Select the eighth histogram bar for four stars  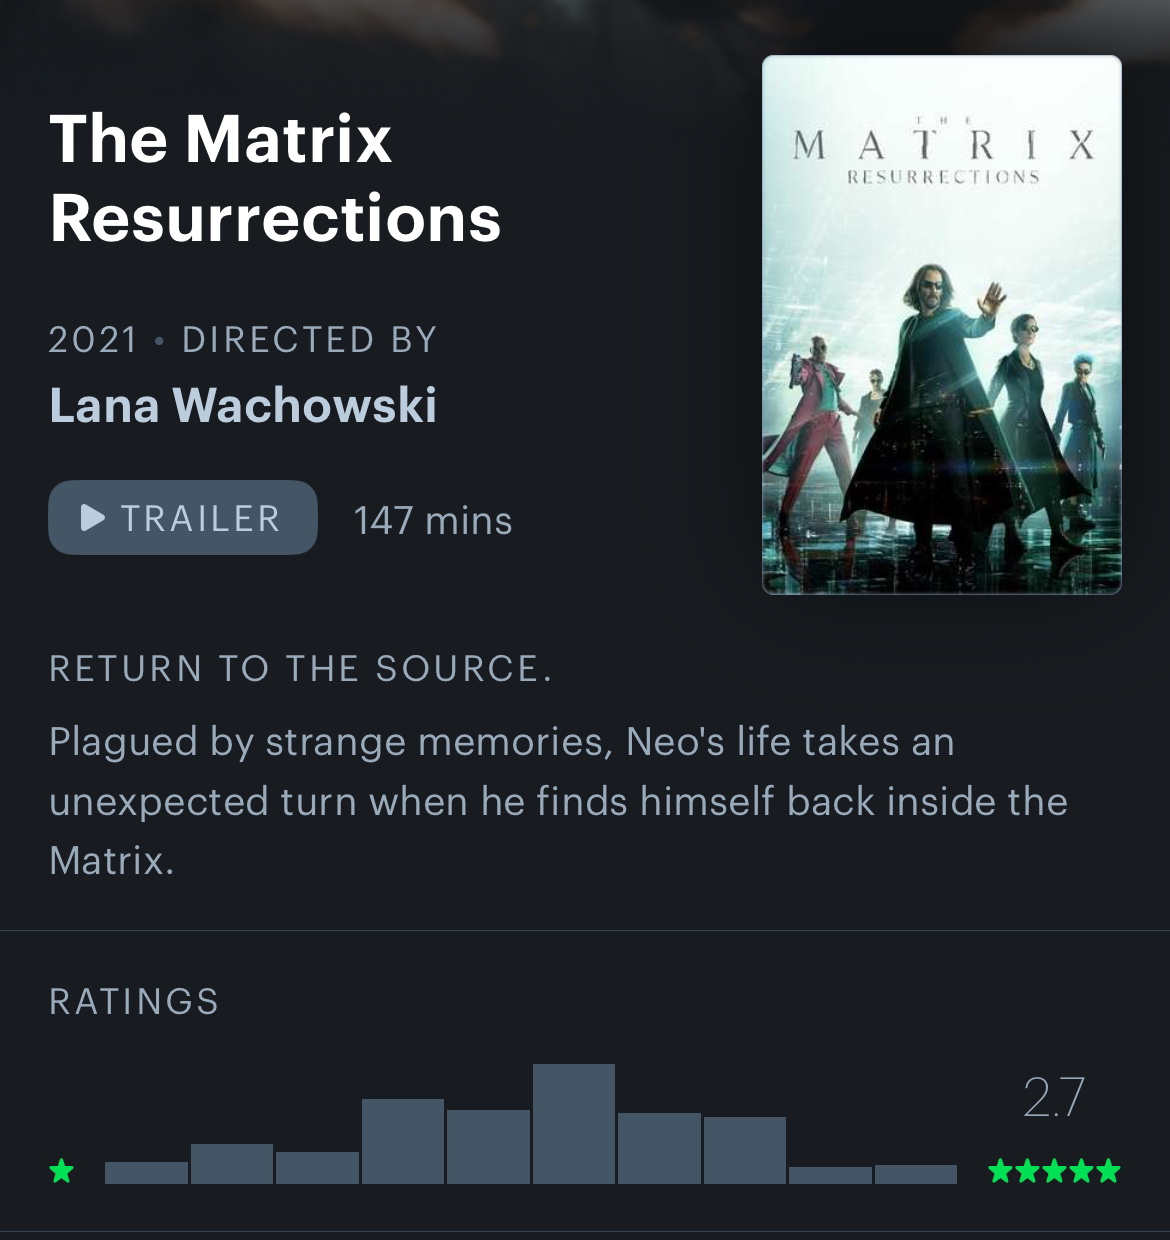pyautogui.click(x=745, y=1150)
